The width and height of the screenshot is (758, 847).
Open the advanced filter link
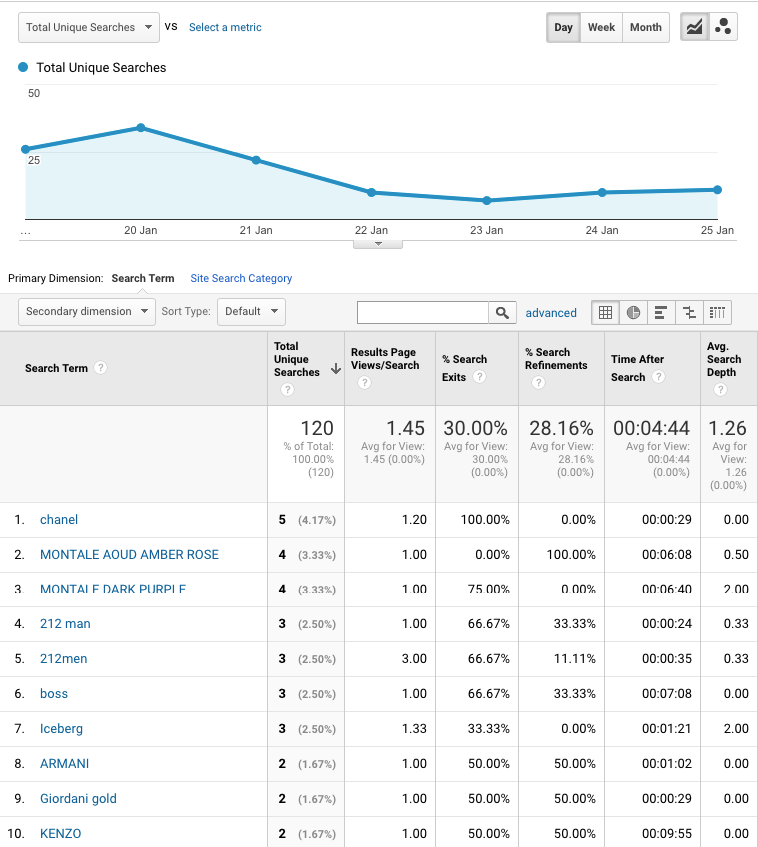click(x=551, y=313)
